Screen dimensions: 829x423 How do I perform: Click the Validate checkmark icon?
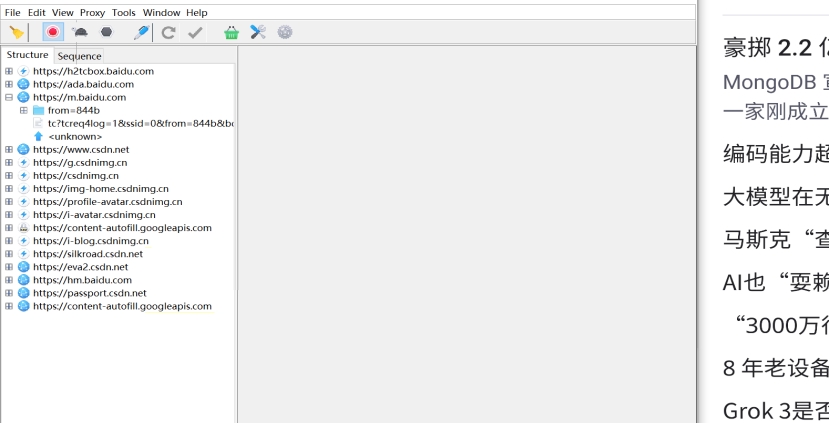click(x=196, y=33)
